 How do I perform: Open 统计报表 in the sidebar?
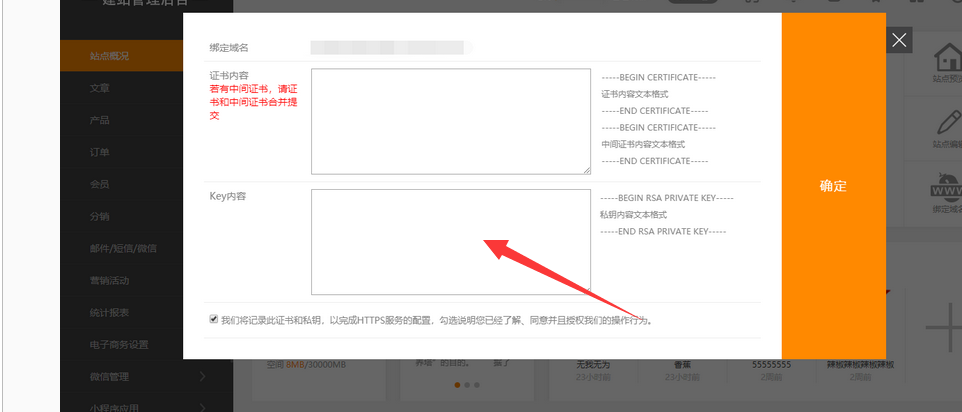click(x=109, y=313)
